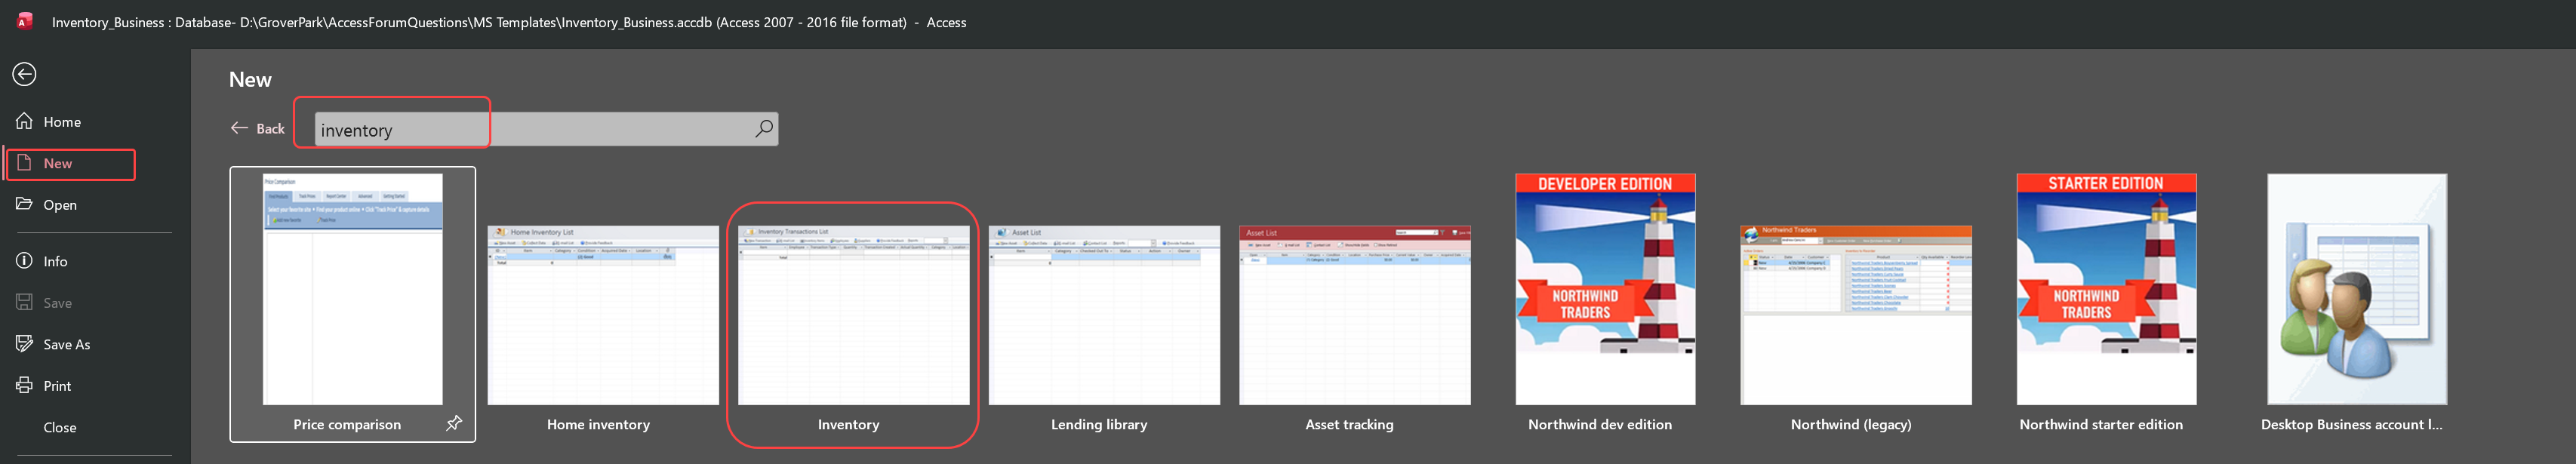2576x464 pixels.
Task: Click the Northwind (legacy) caption
Action: coord(1851,425)
